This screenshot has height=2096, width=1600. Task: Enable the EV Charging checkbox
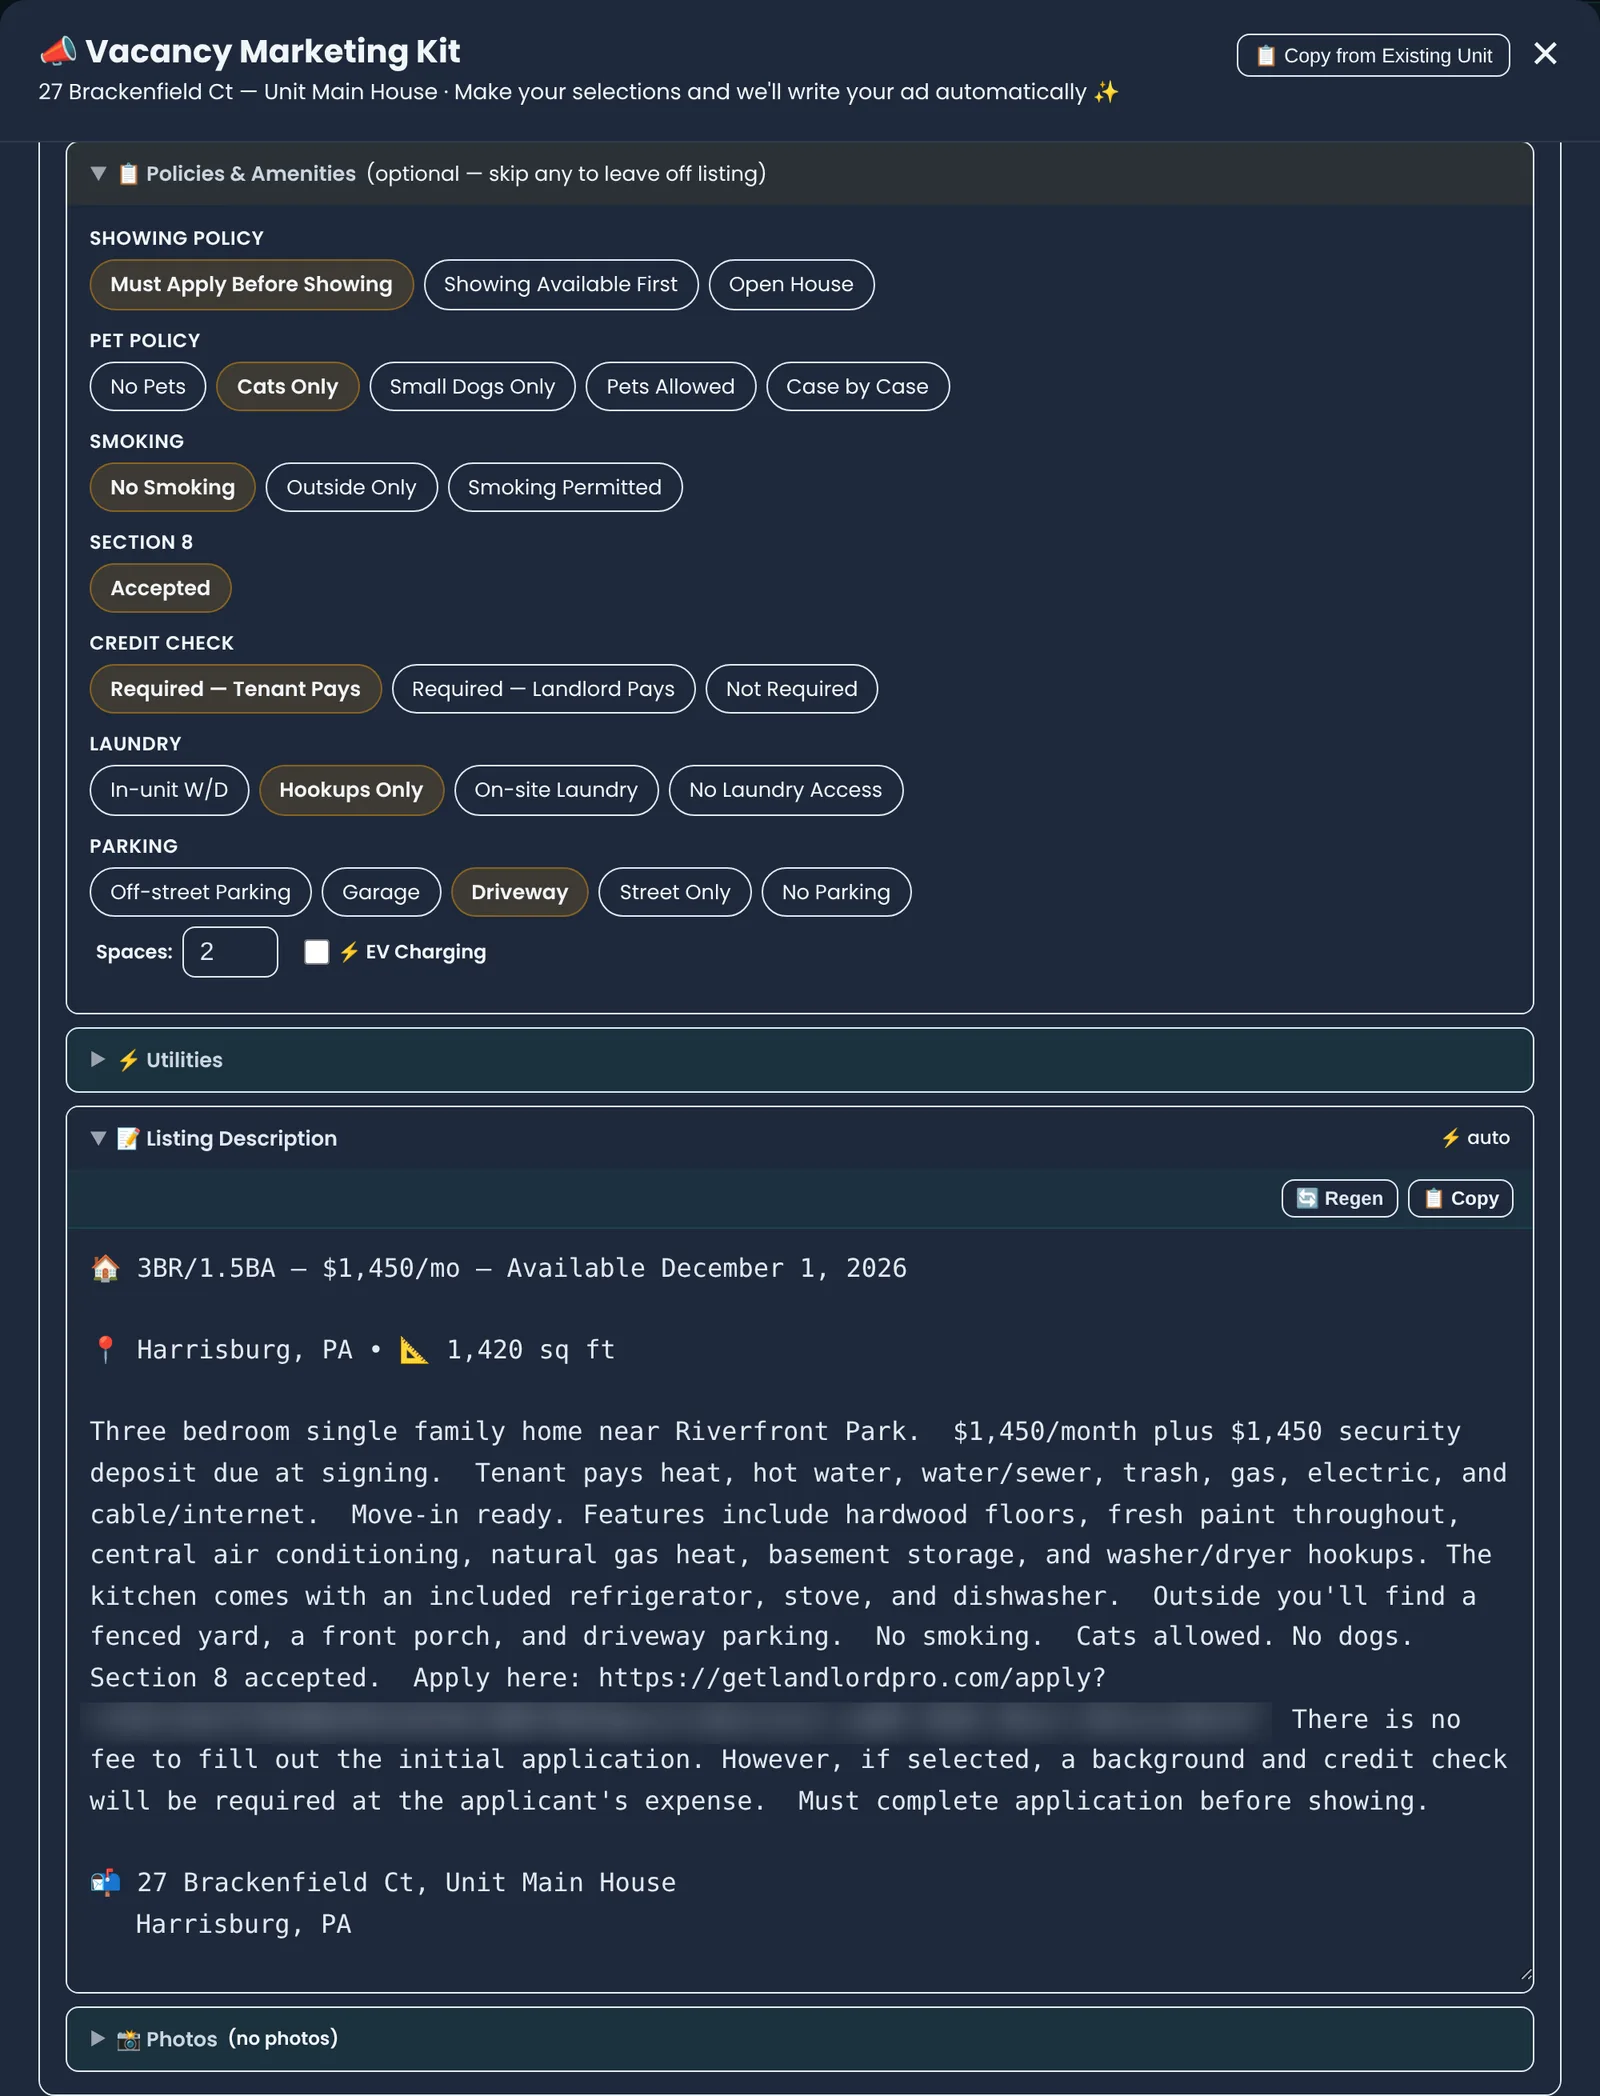pyautogui.click(x=317, y=952)
